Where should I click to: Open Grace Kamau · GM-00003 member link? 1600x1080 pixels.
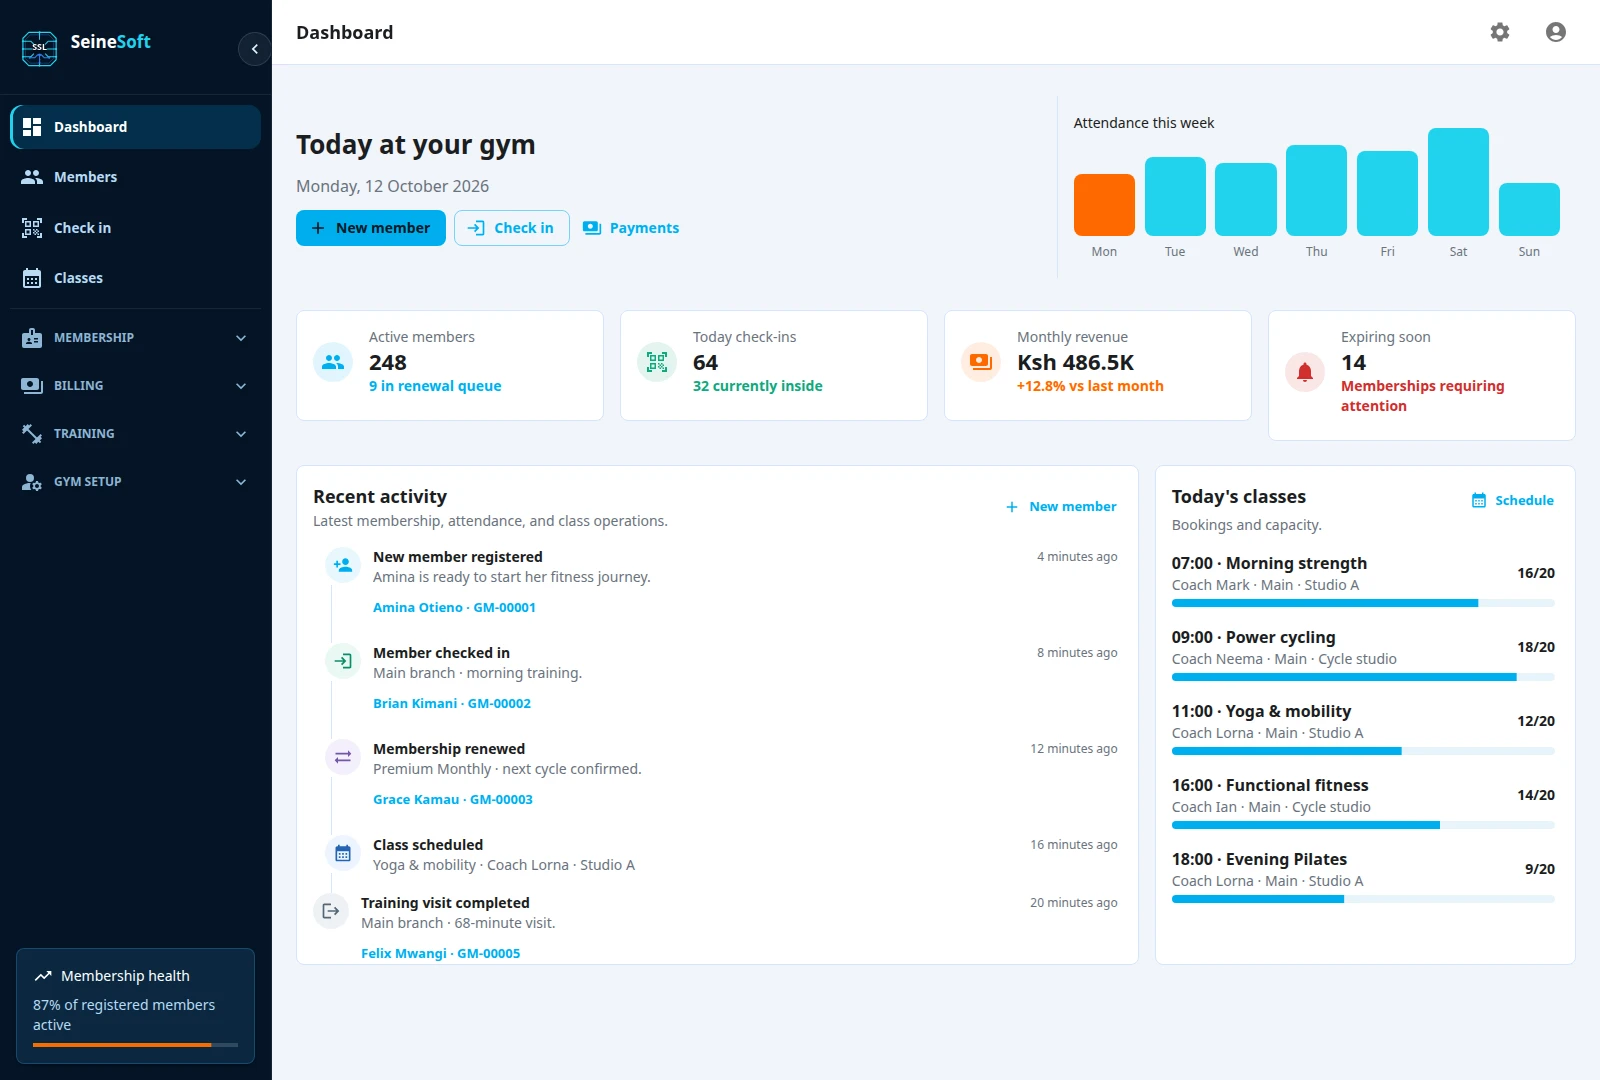pyautogui.click(x=453, y=799)
